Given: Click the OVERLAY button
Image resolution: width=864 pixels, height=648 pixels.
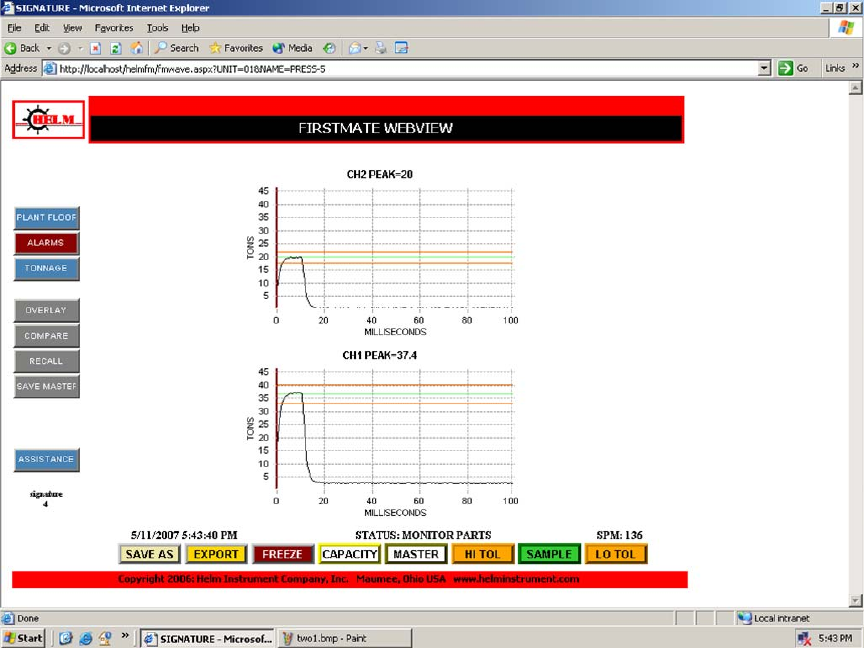Looking at the screenshot, I should (x=46, y=310).
